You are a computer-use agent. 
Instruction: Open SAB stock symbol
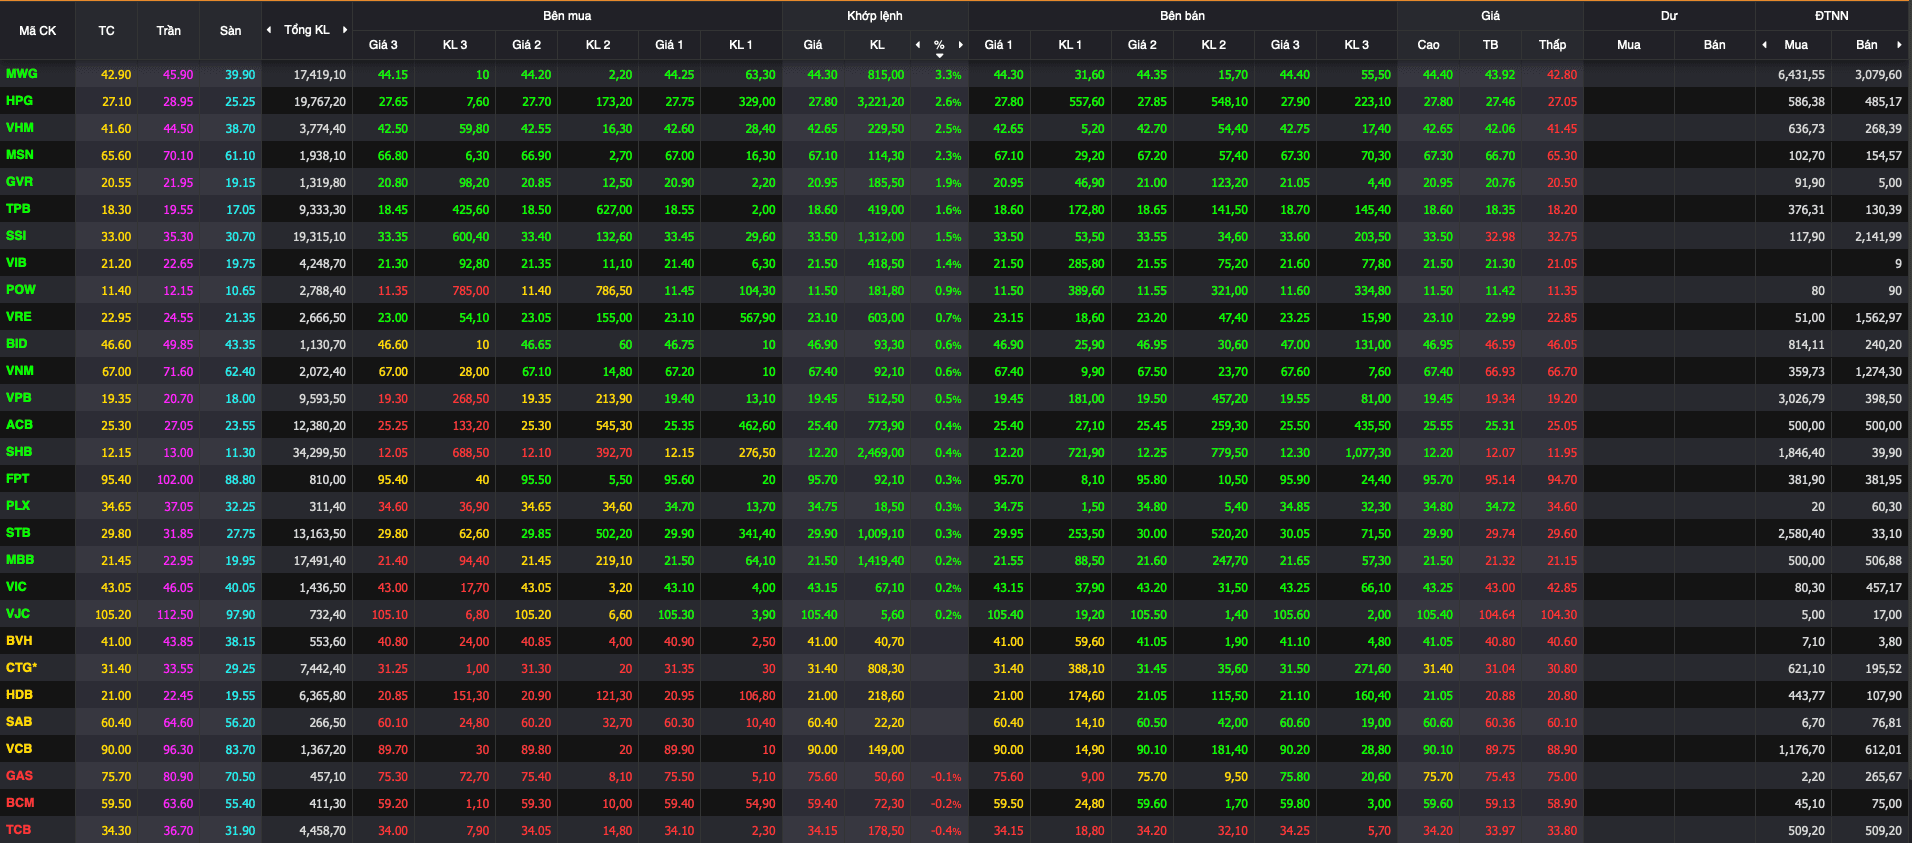[18, 722]
